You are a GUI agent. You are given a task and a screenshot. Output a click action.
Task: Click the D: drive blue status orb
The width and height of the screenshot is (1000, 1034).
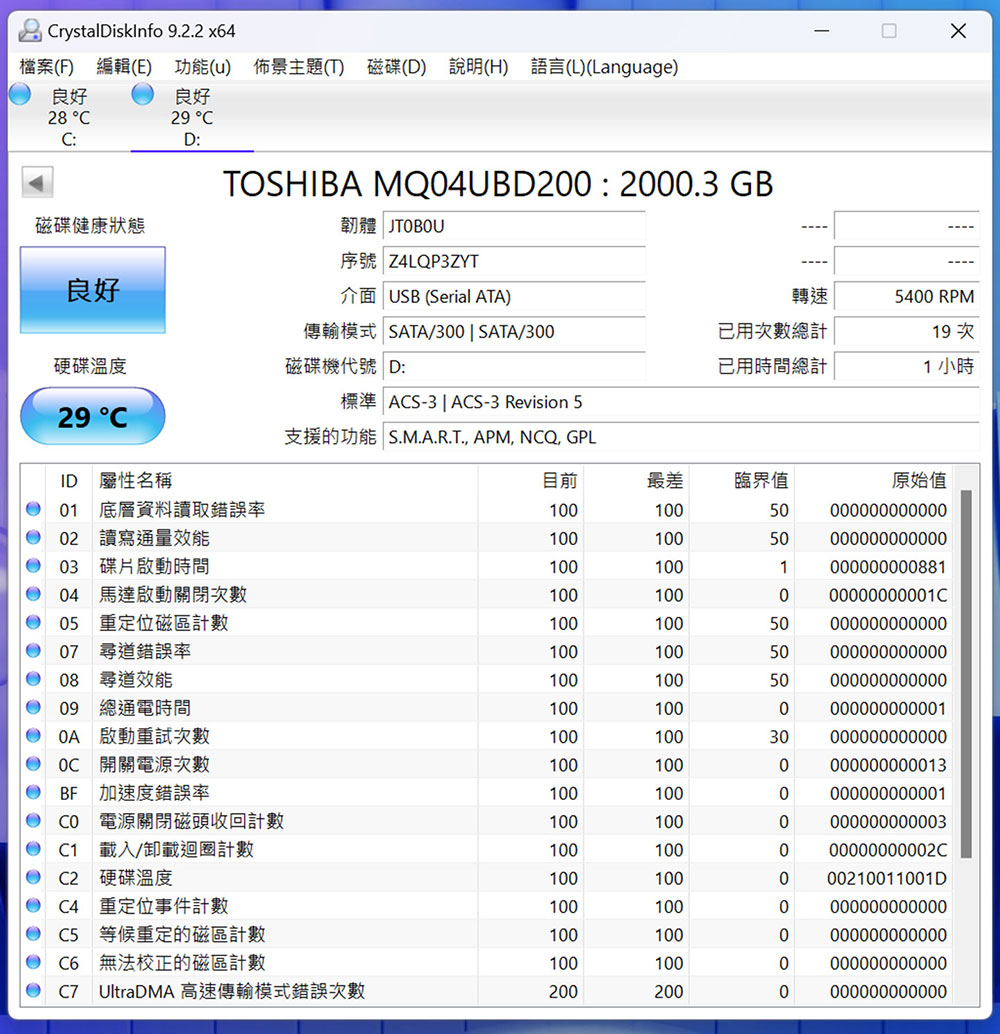[x=143, y=95]
